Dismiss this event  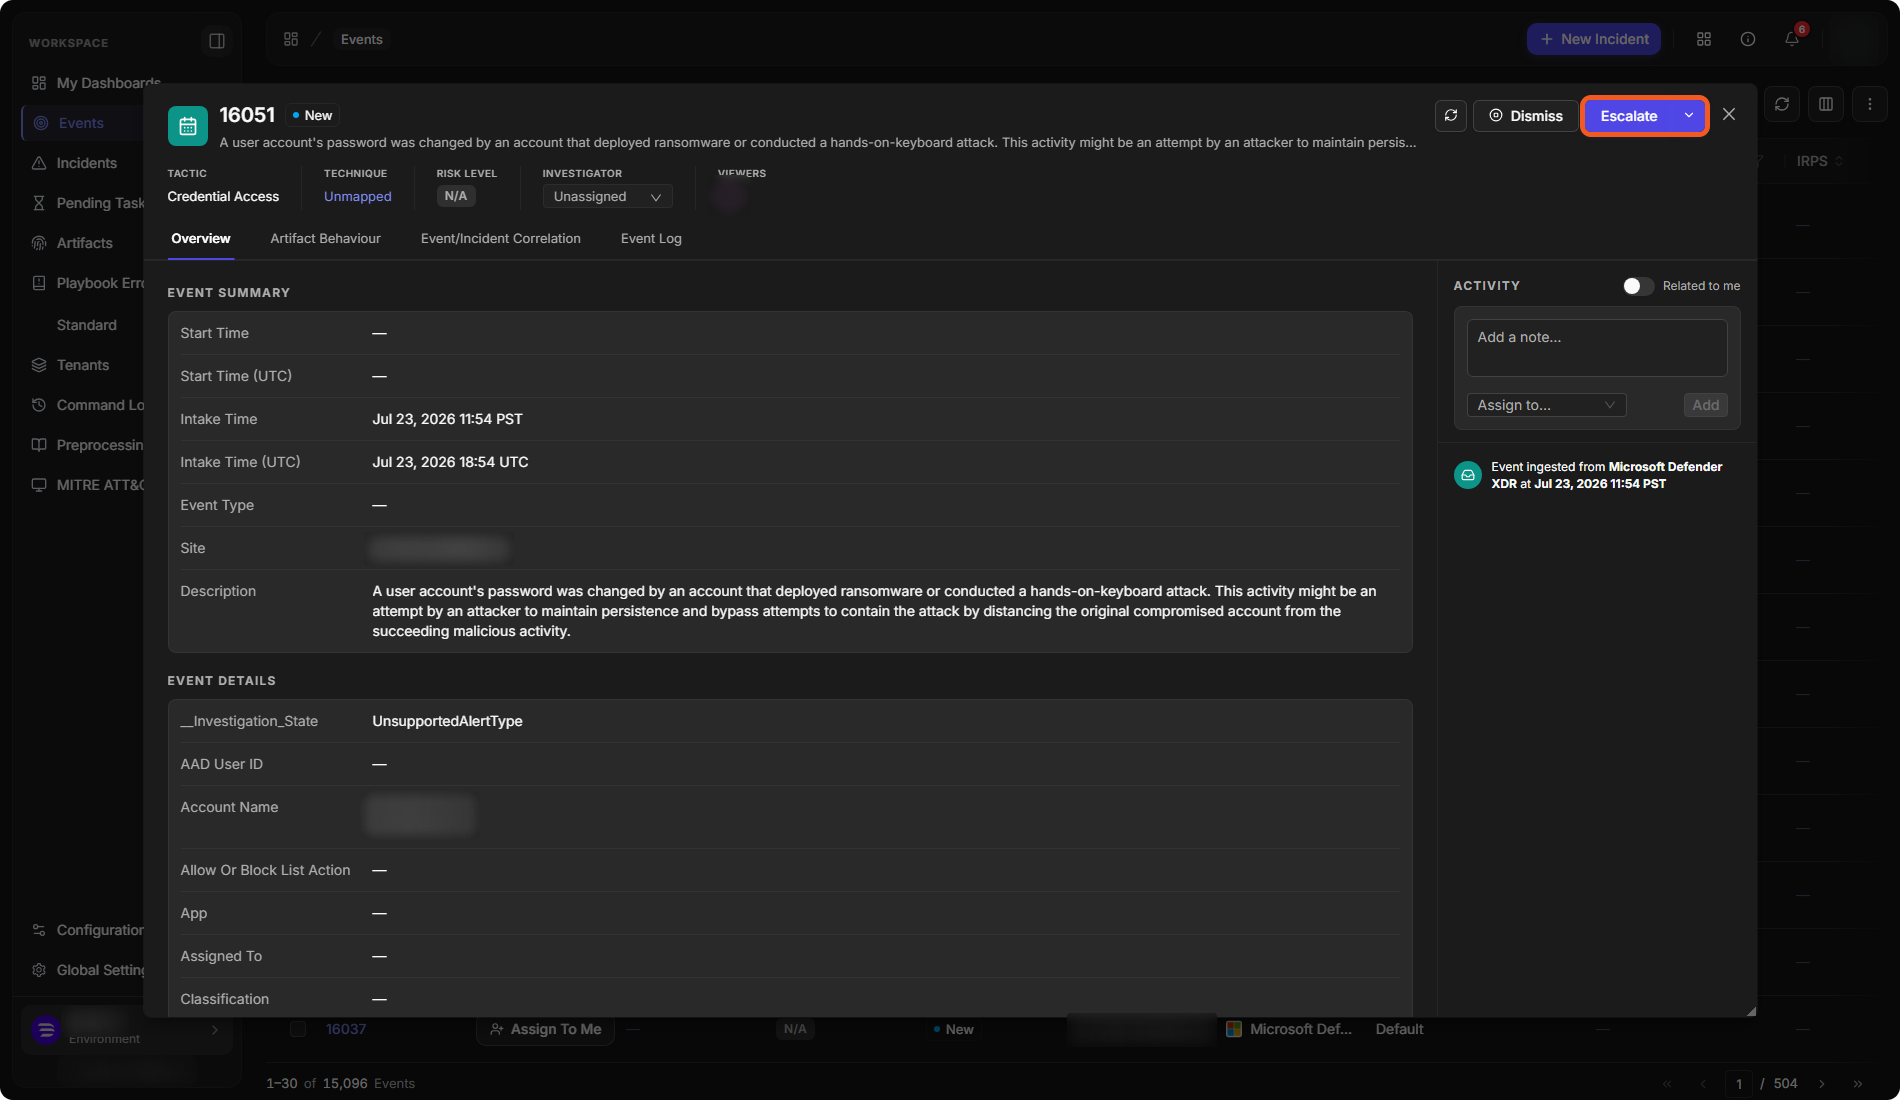[x=1525, y=116]
